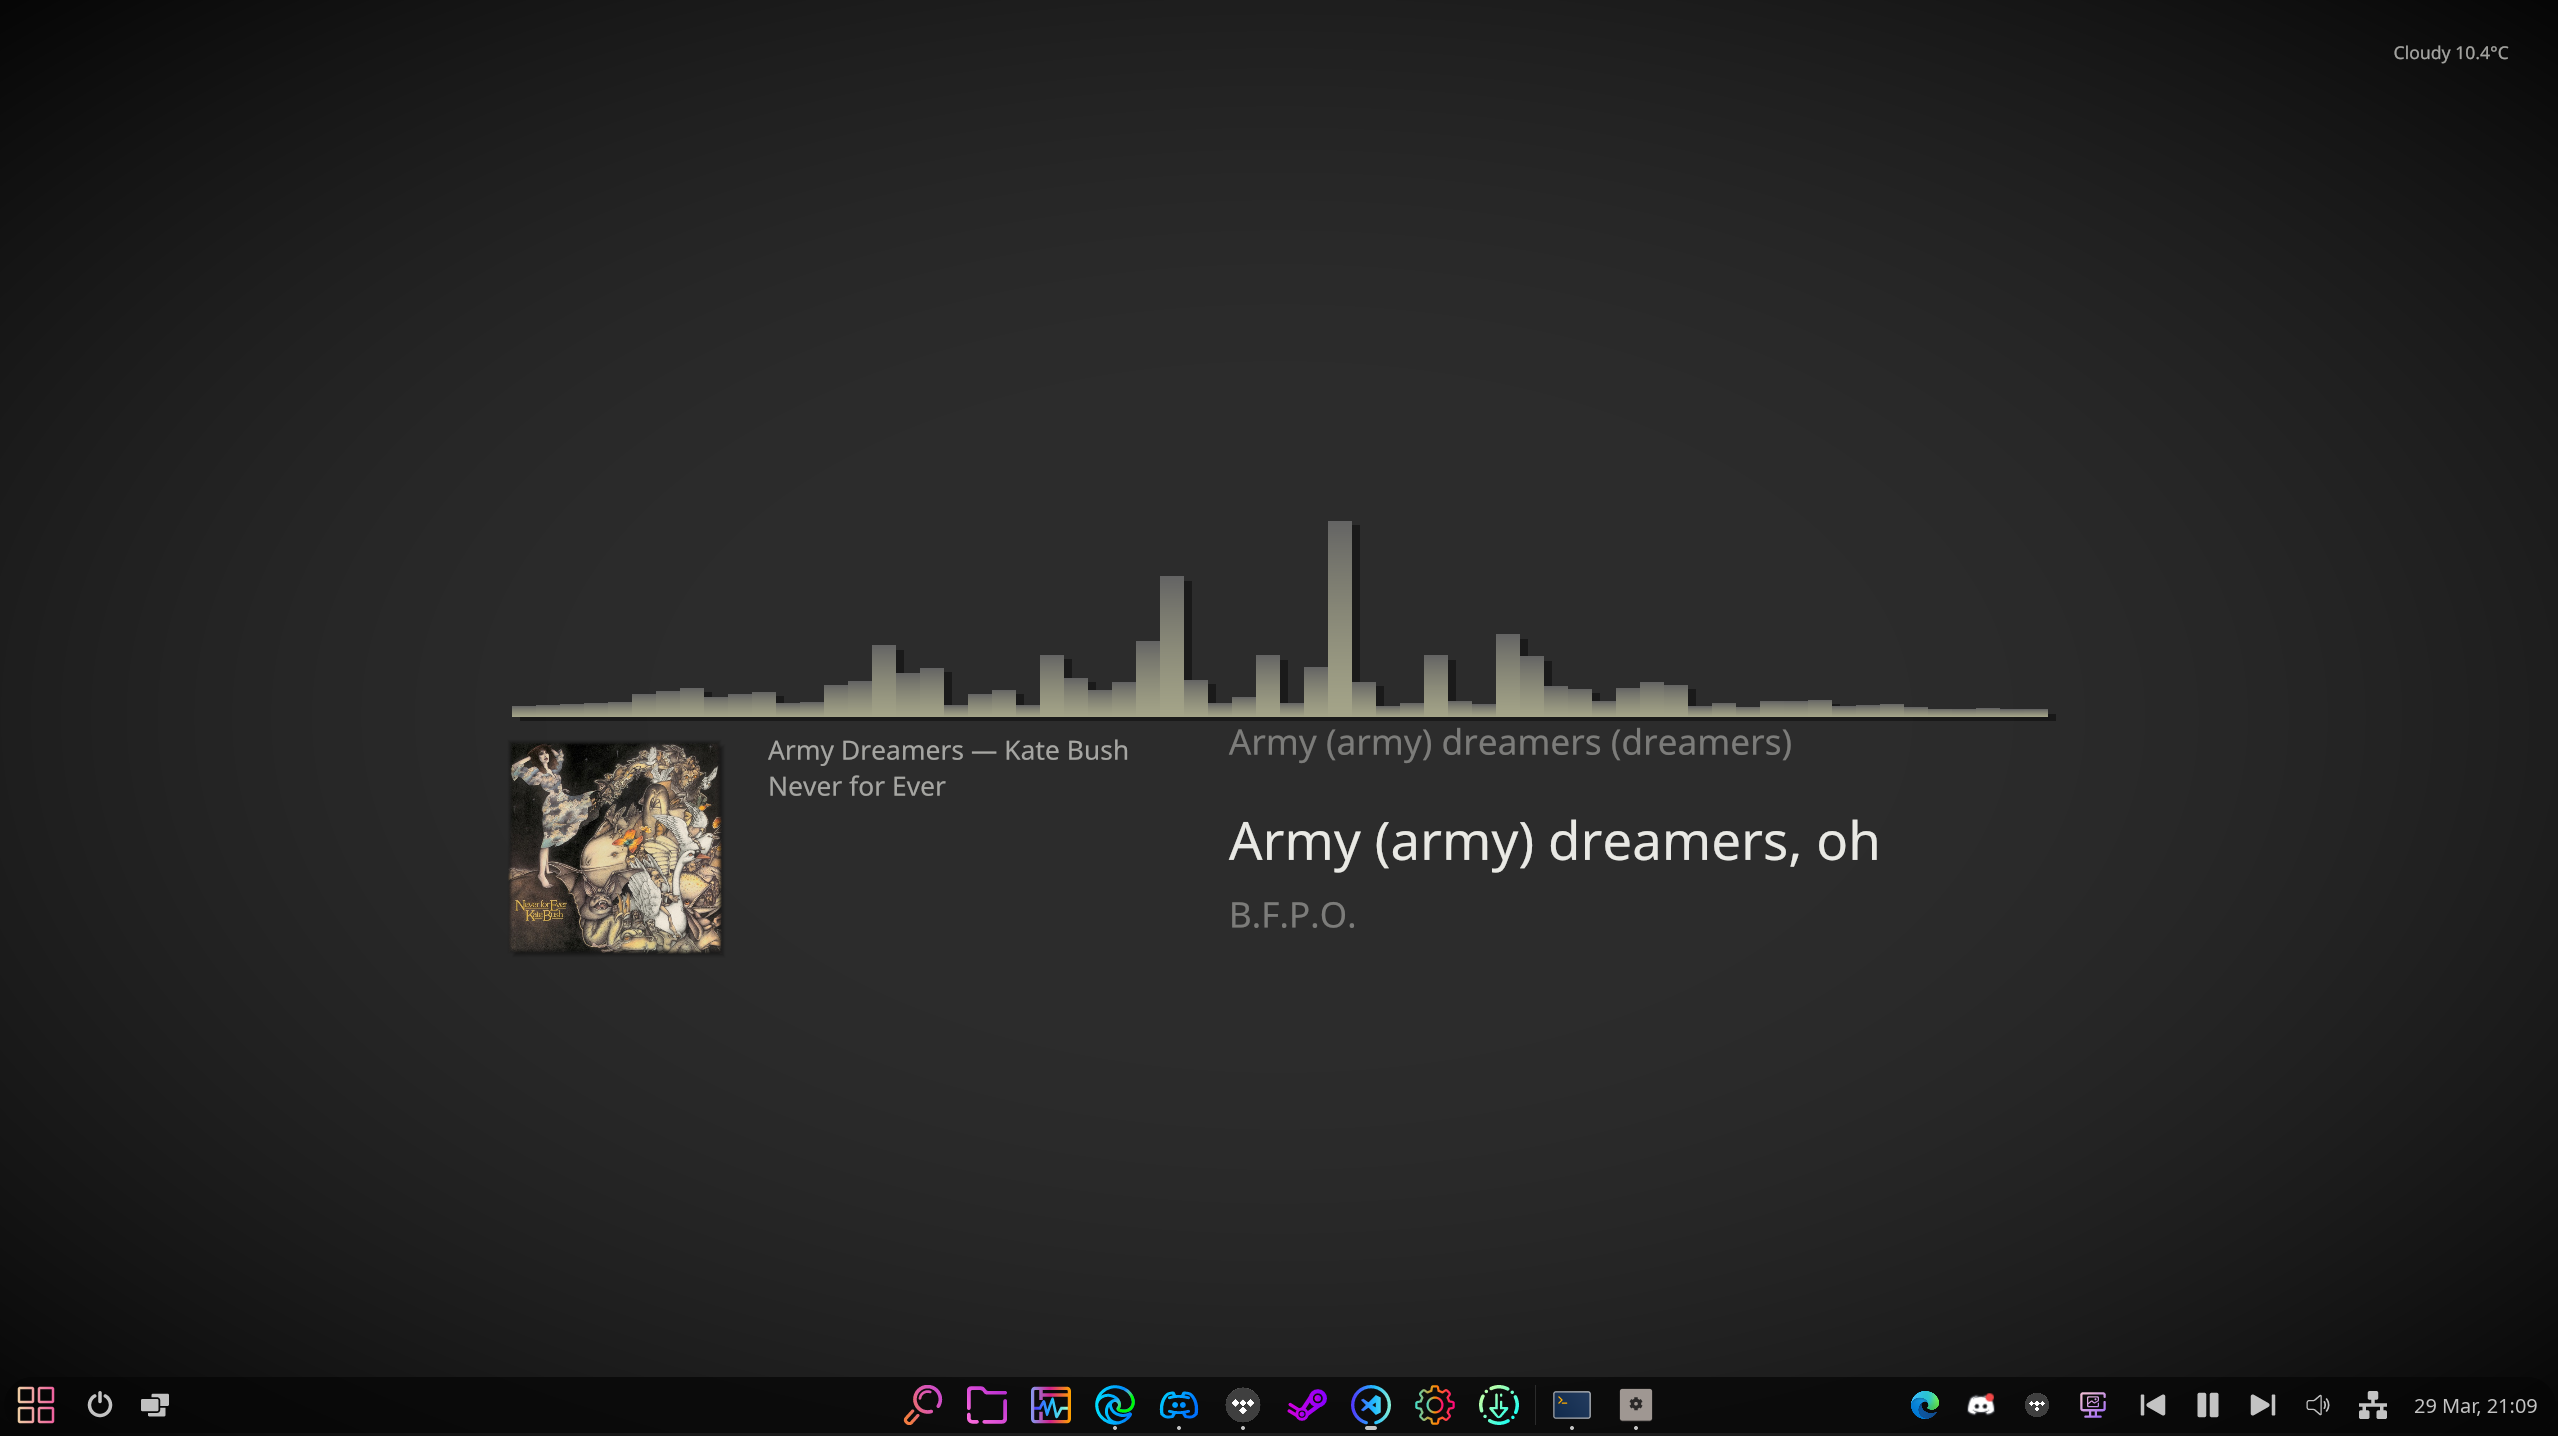This screenshot has height=1436, width=2558.
Task: Go back to the previous track
Action: tap(2152, 1405)
